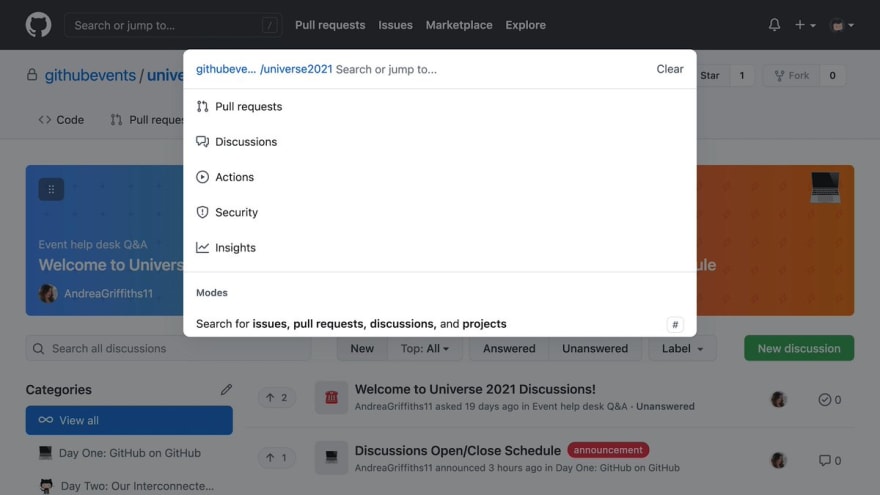The height and width of the screenshot is (495, 880).
Task: Open Discussions Open/Close Schedule
Action: click(x=457, y=450)
